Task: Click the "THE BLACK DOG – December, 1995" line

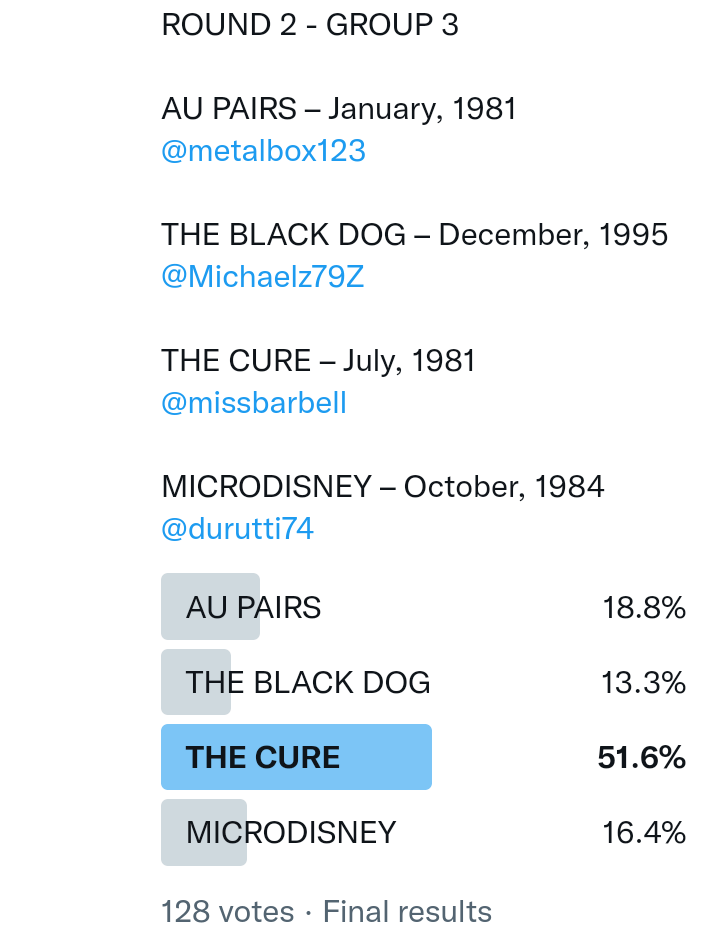Action: point(414,235)
